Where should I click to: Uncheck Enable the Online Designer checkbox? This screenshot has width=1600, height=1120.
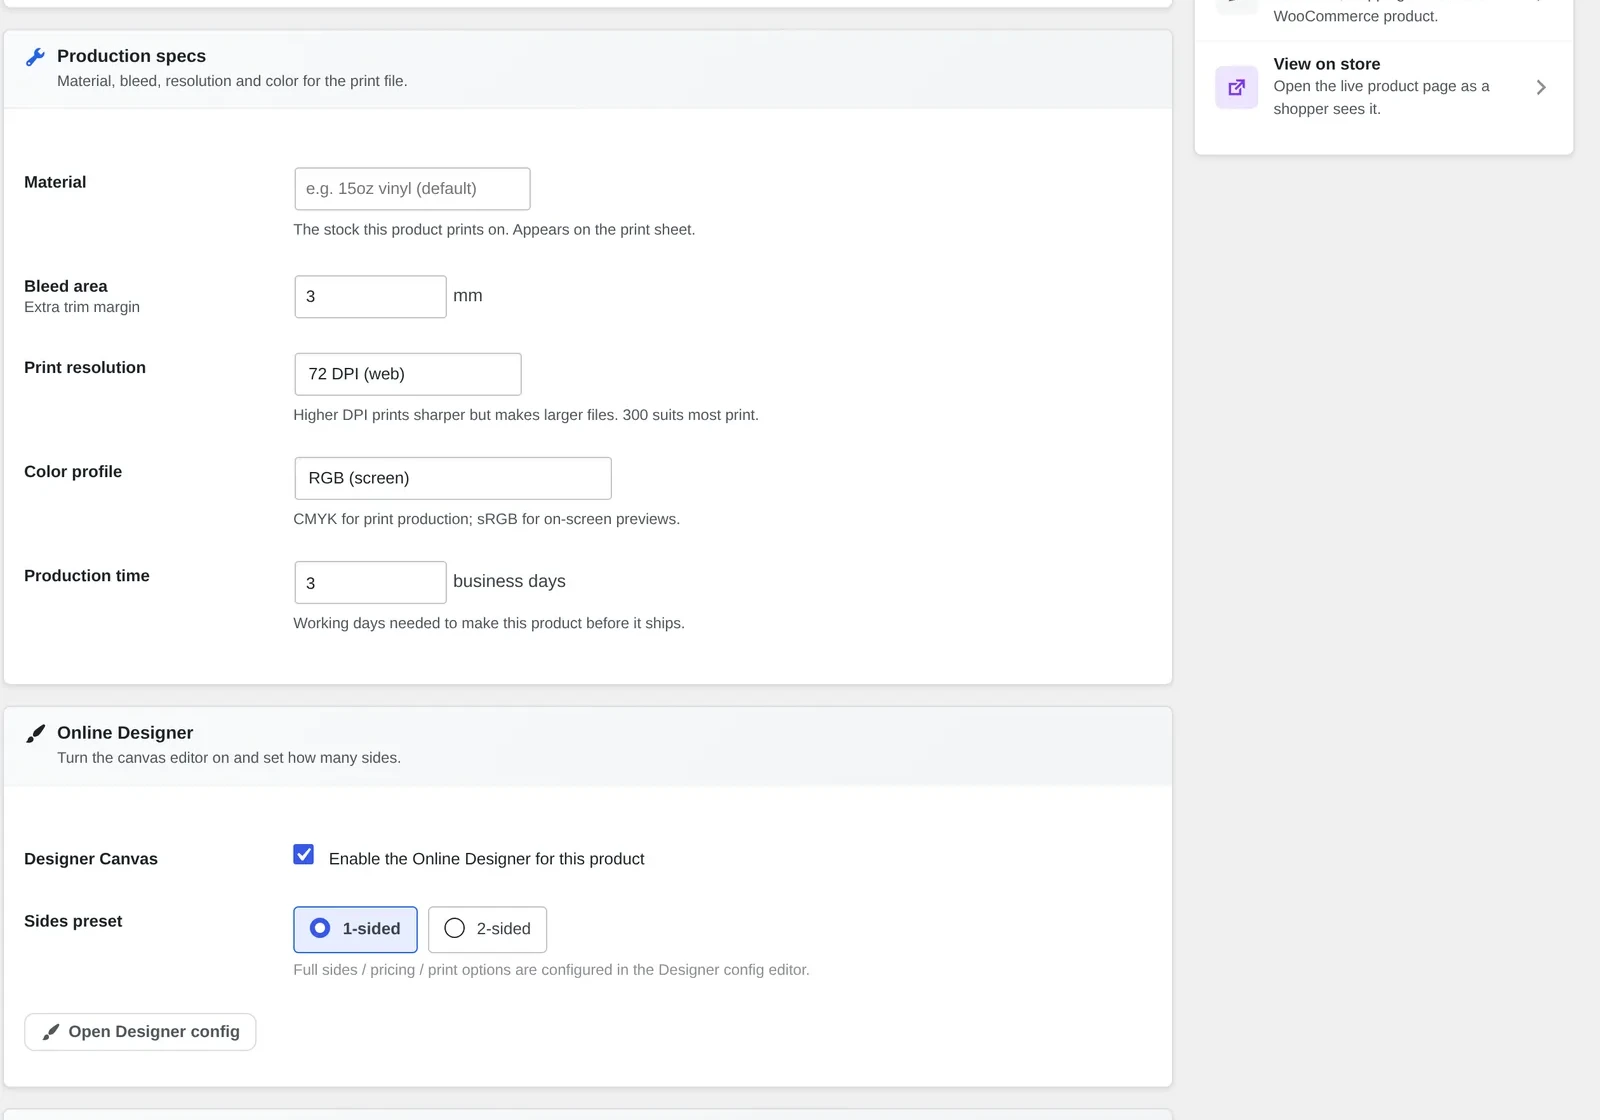(x=304, y=855)
